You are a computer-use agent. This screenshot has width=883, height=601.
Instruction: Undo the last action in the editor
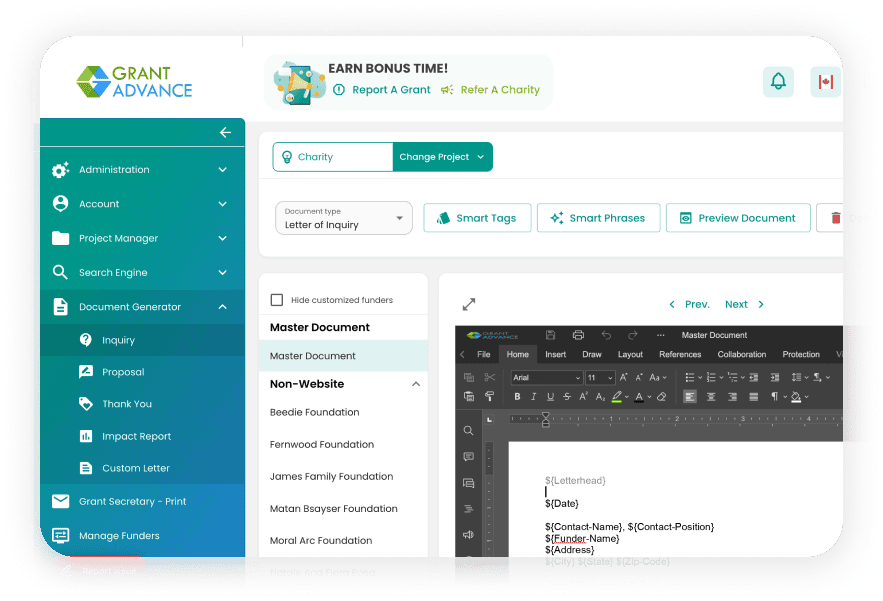pos(606,335)
